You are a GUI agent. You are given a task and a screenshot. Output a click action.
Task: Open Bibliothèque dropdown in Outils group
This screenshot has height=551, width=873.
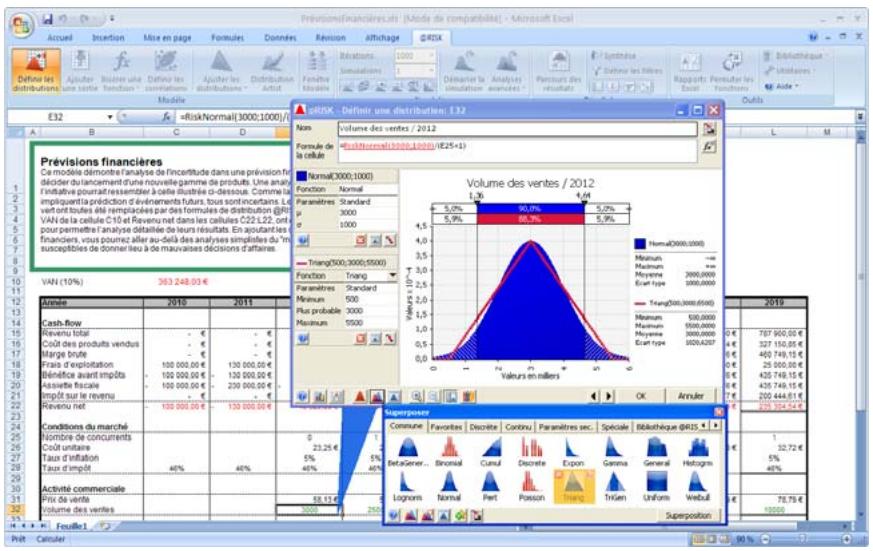click(x=794, y=56)
